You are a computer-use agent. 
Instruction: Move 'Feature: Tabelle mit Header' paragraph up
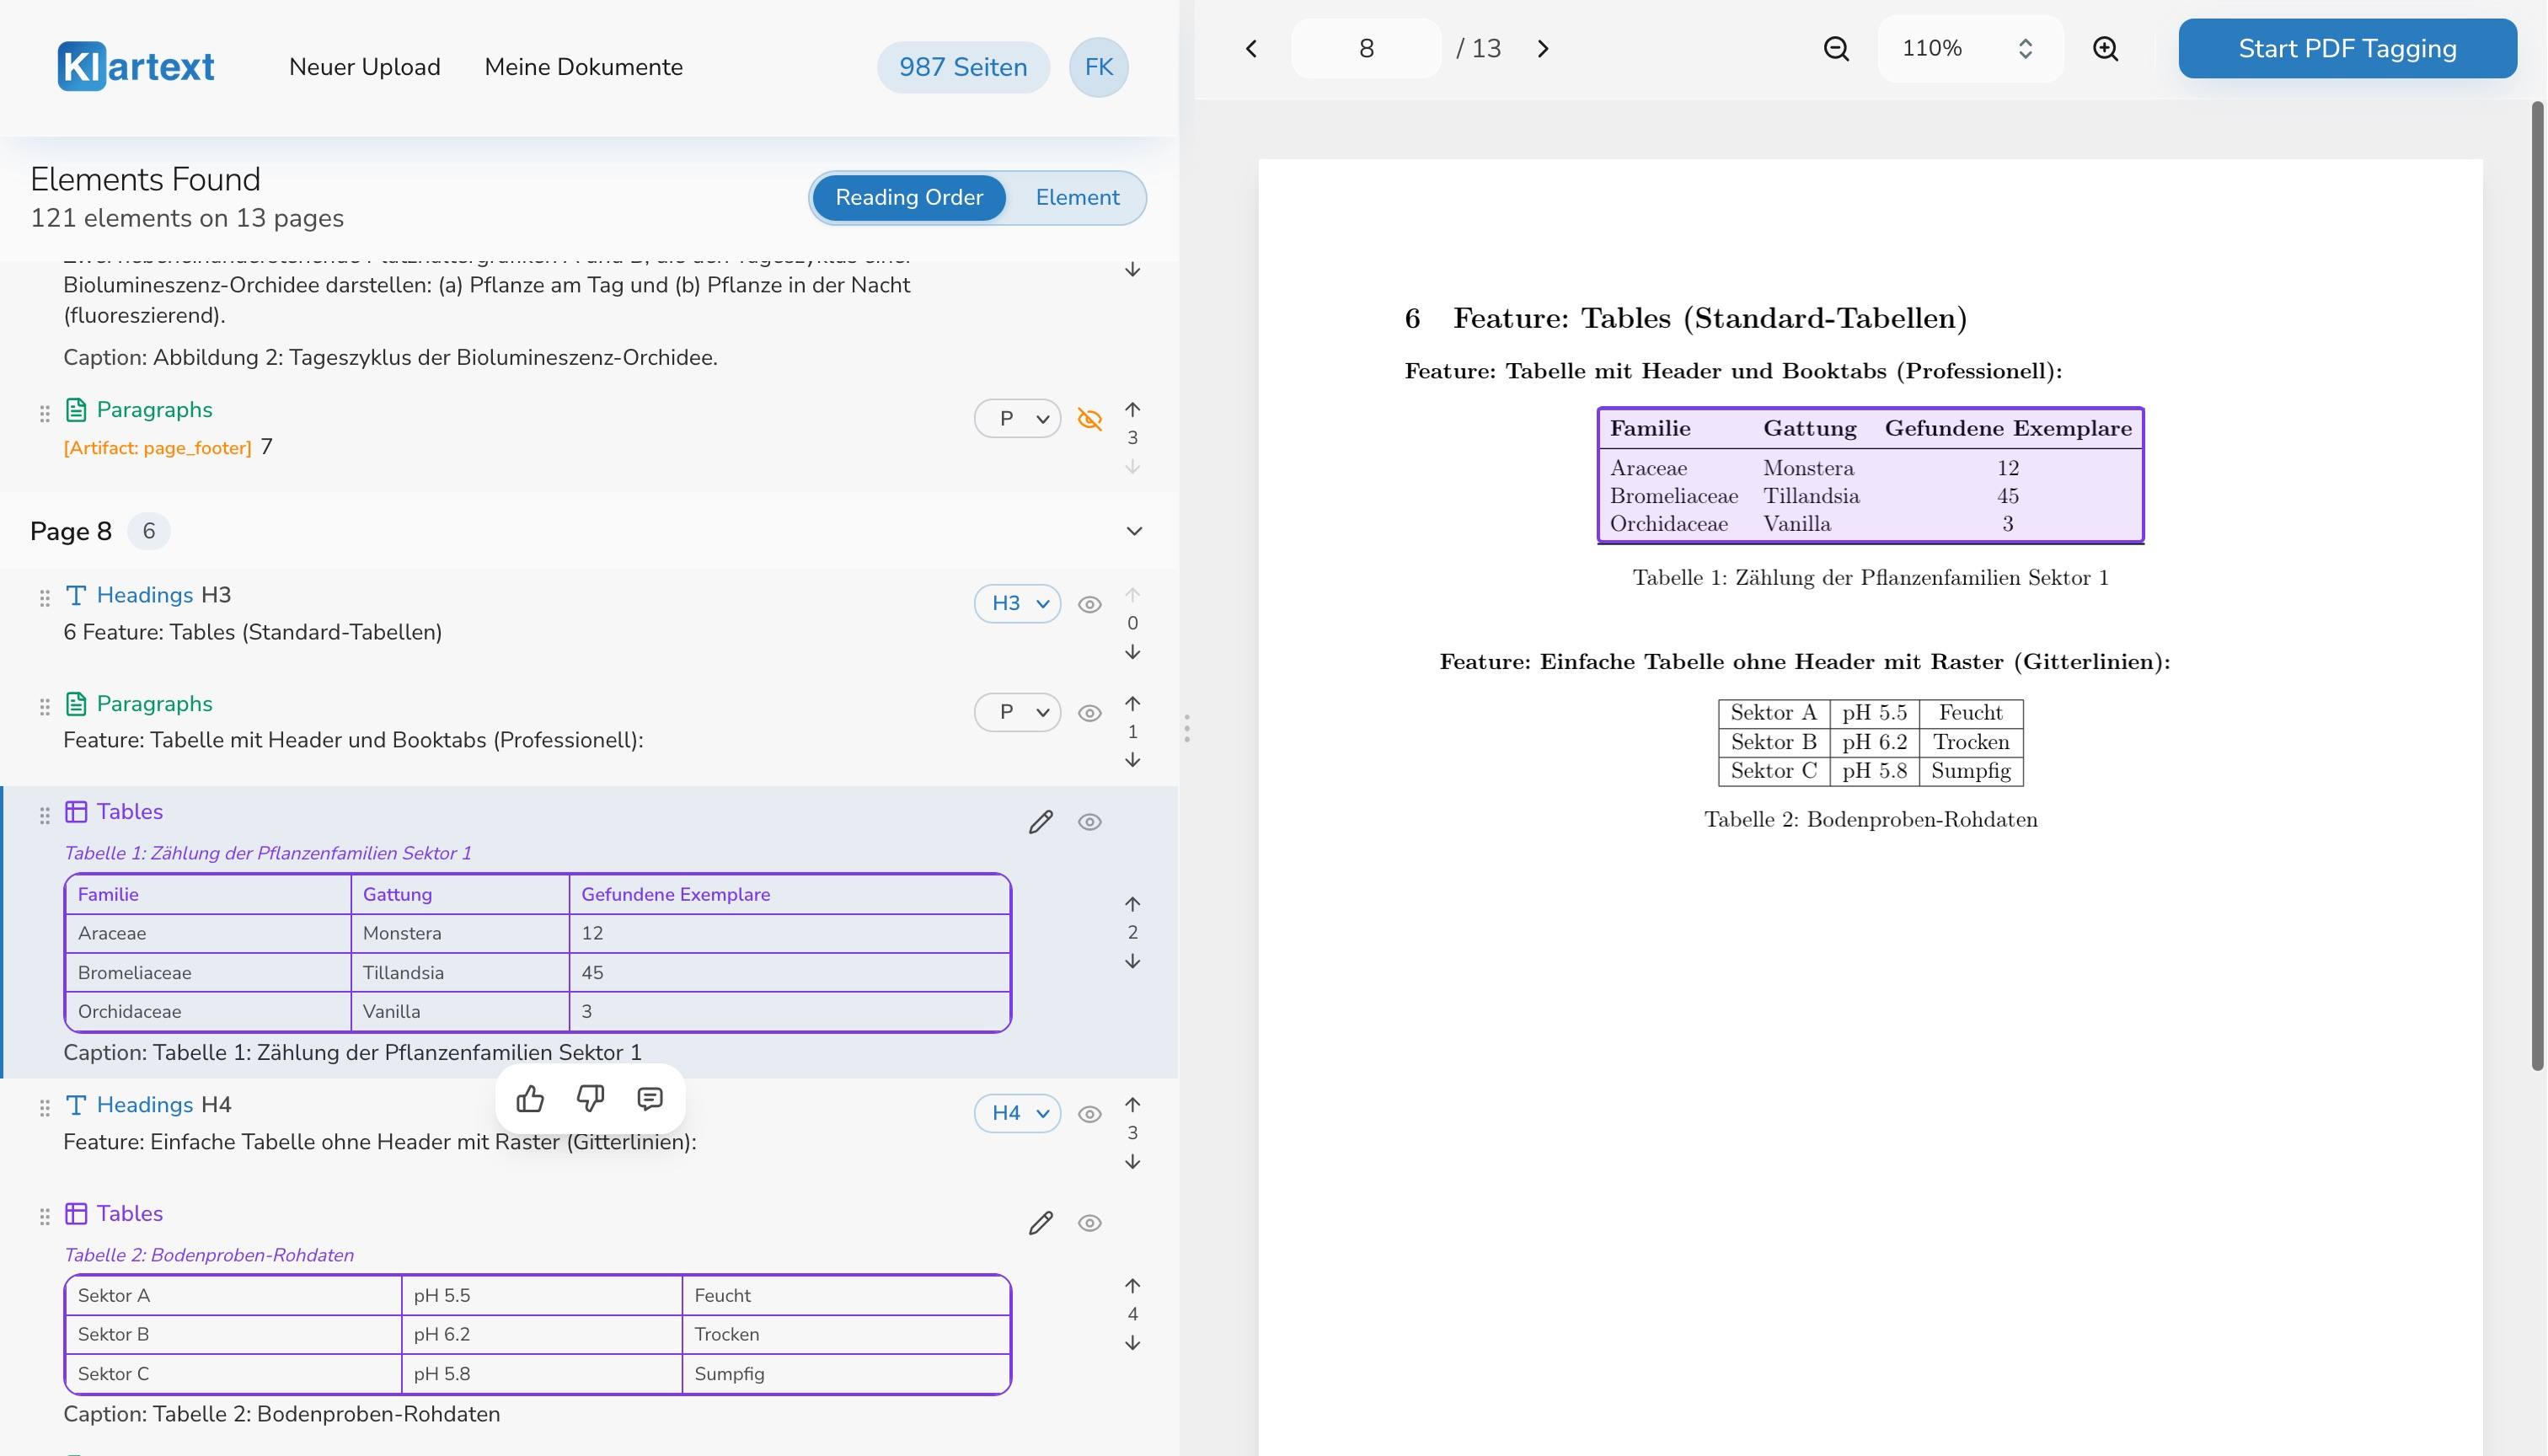point(1132,703)
